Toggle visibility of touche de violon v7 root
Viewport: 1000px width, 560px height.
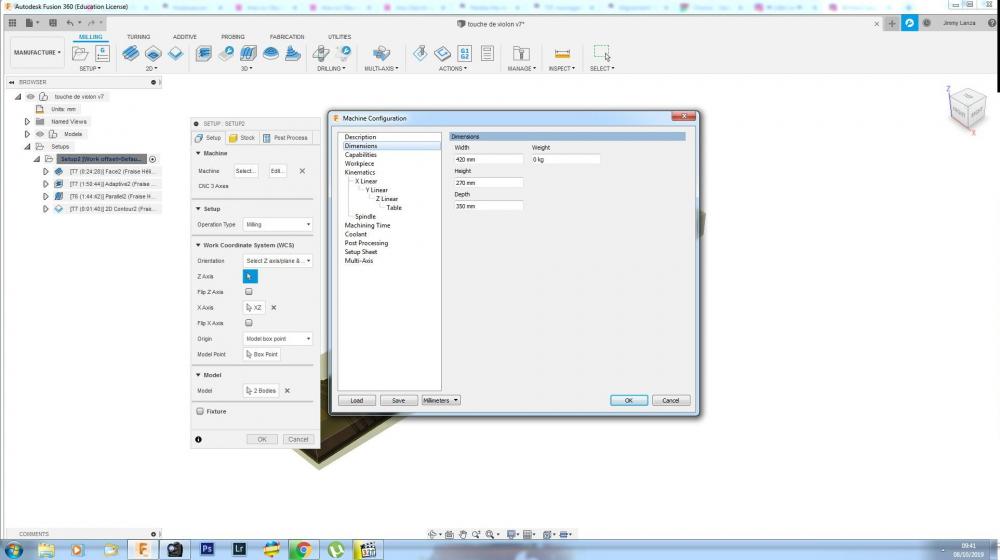click(31, 96)
